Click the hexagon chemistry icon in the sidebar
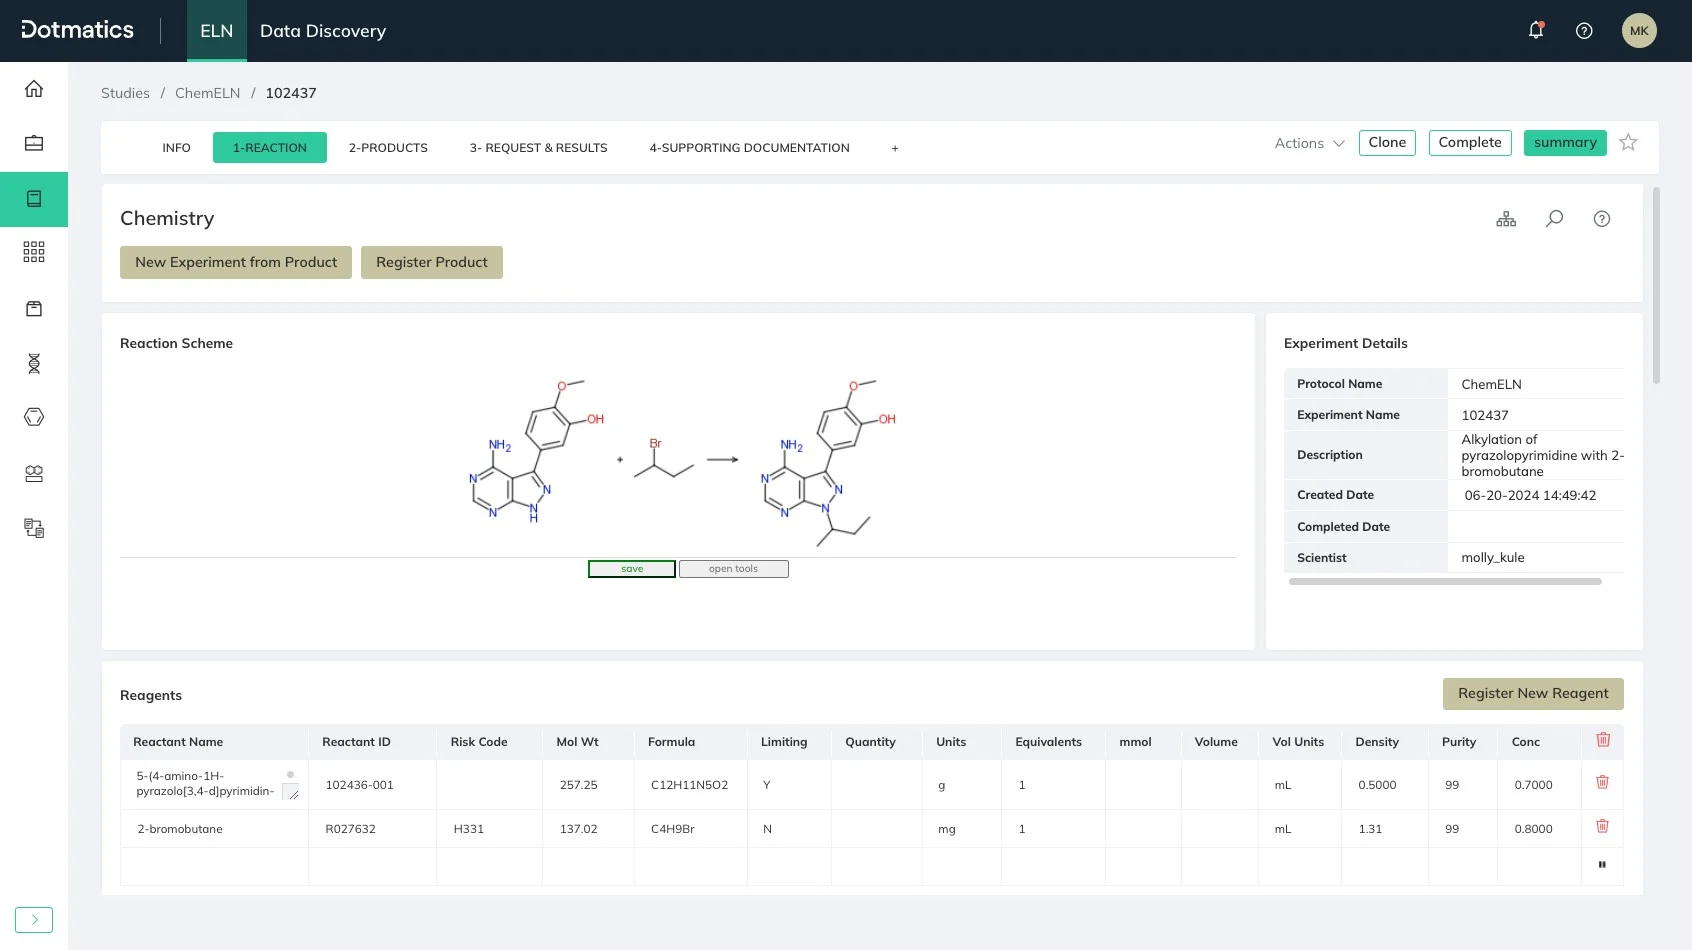This screenshot has height=950, width=1692. point(34,417)
